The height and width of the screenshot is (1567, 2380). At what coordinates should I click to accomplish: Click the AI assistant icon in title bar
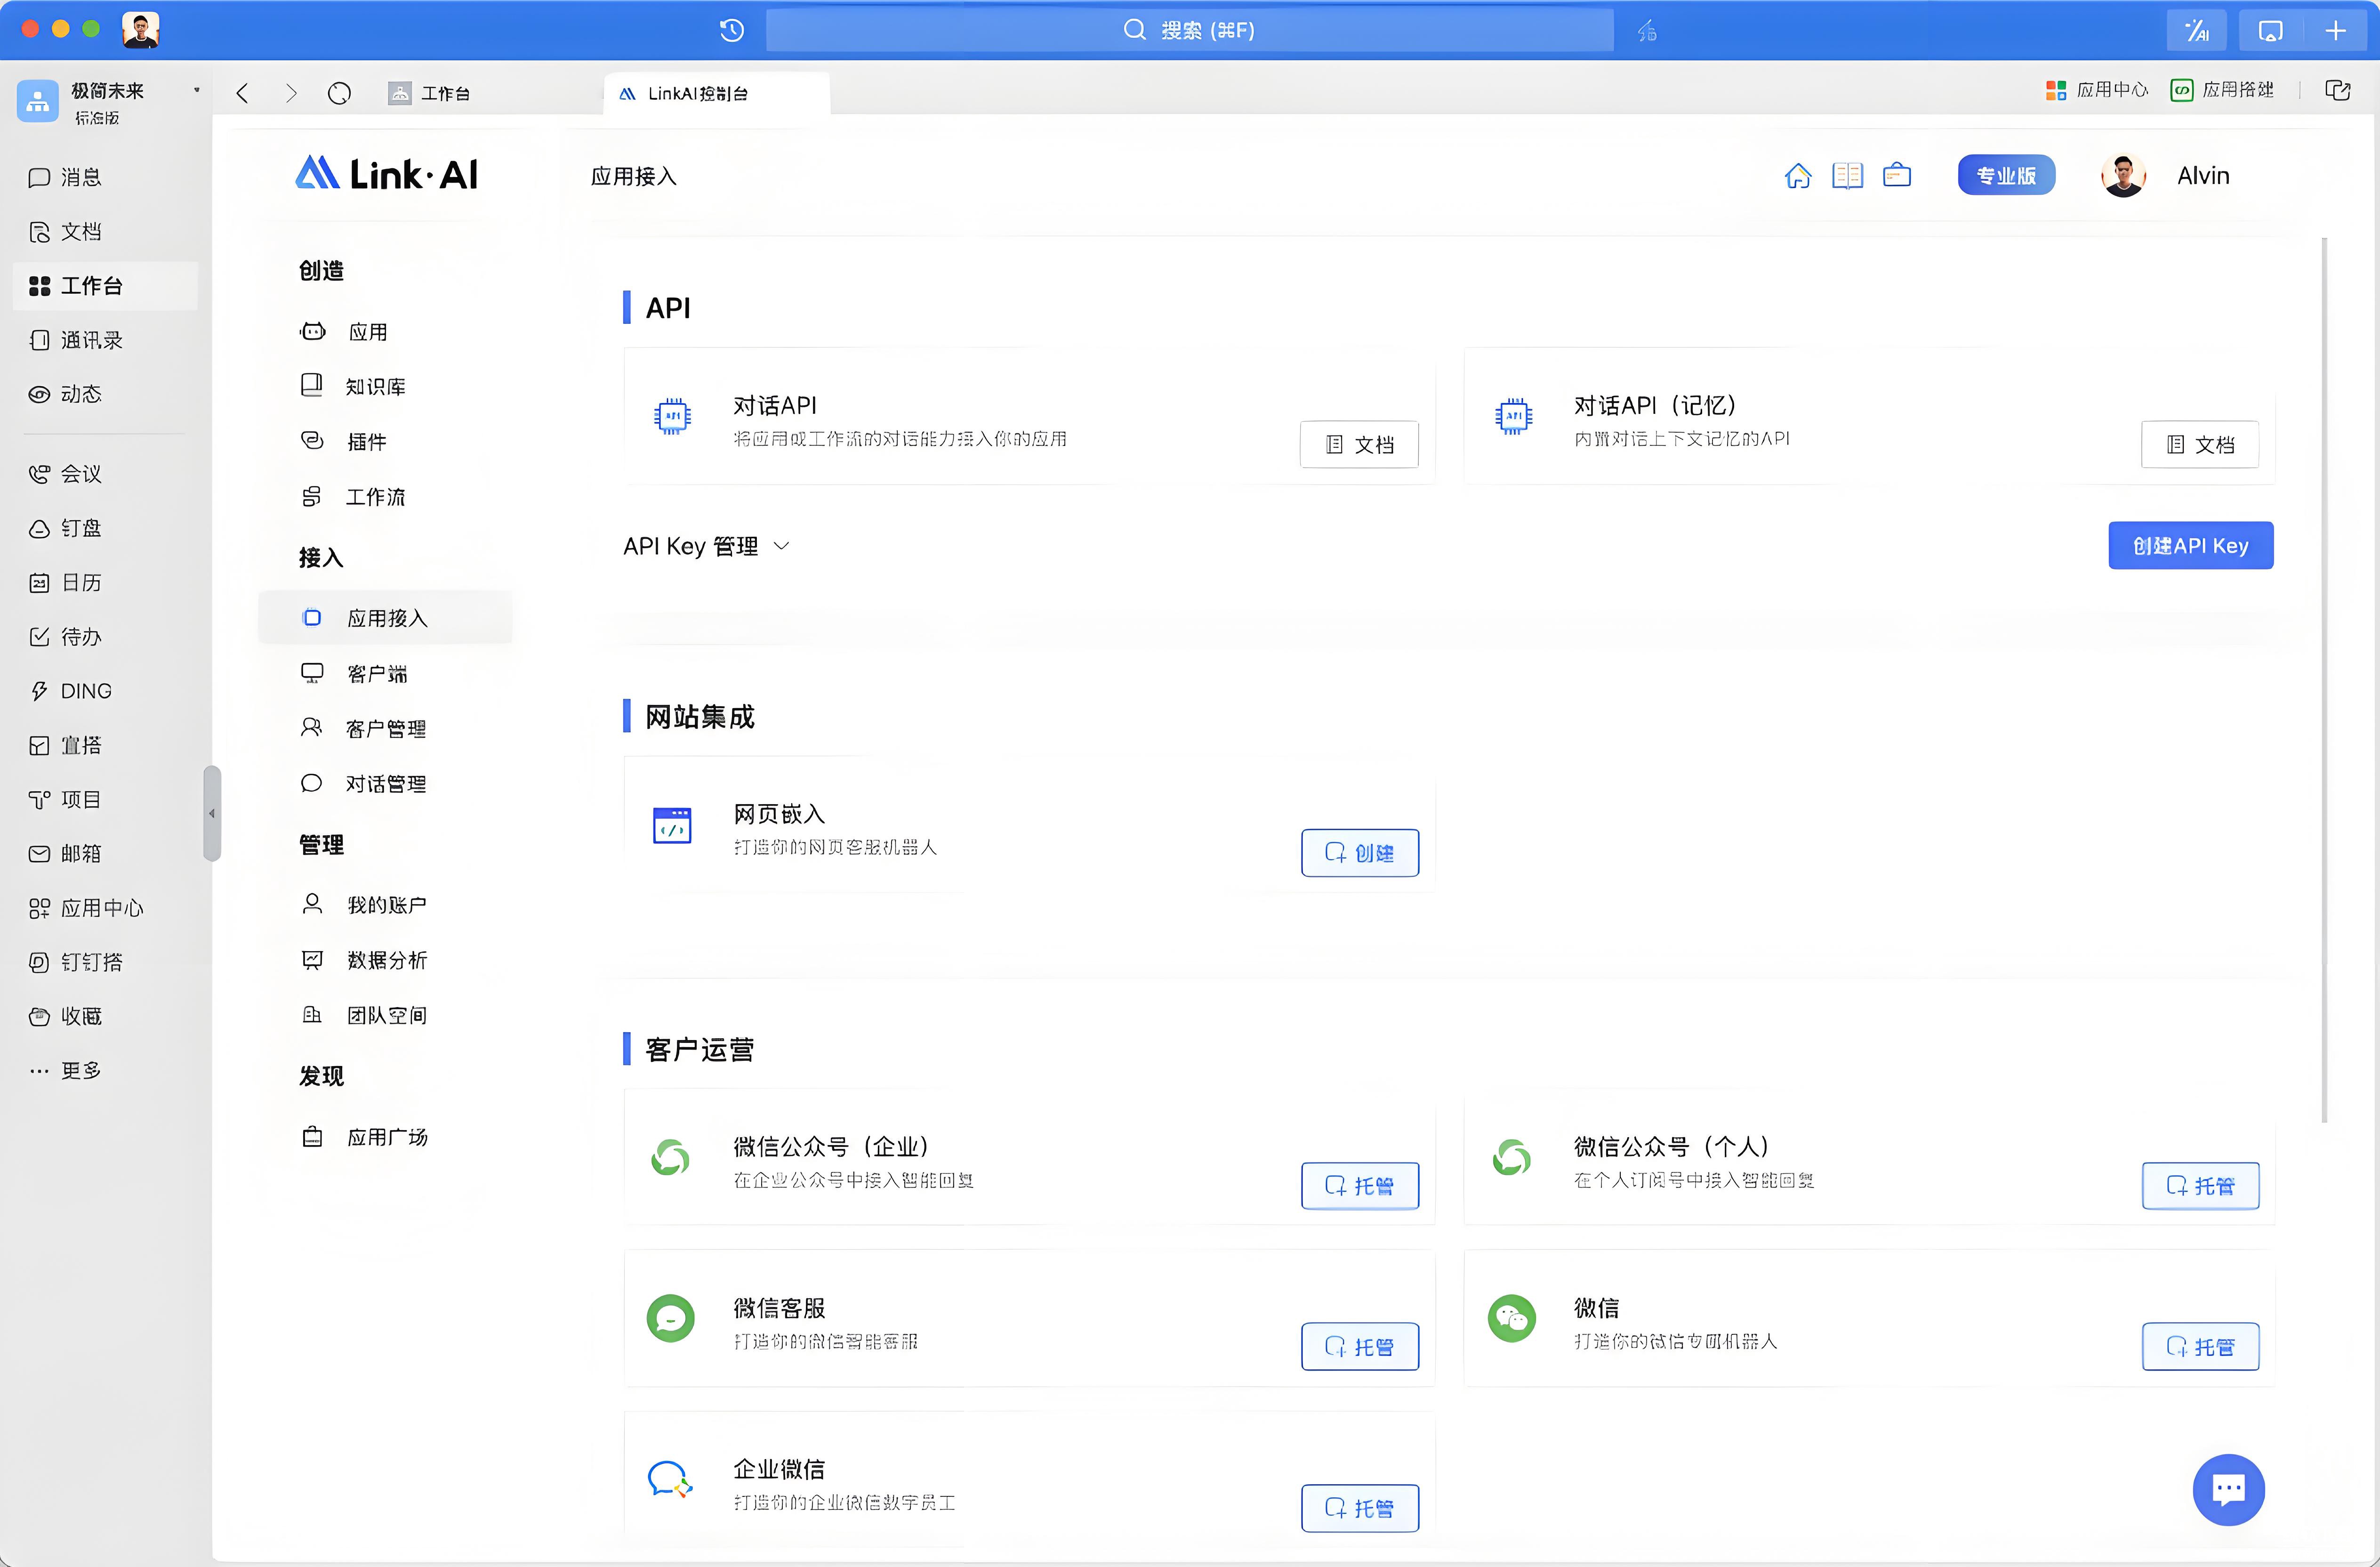pos(2196,30)
